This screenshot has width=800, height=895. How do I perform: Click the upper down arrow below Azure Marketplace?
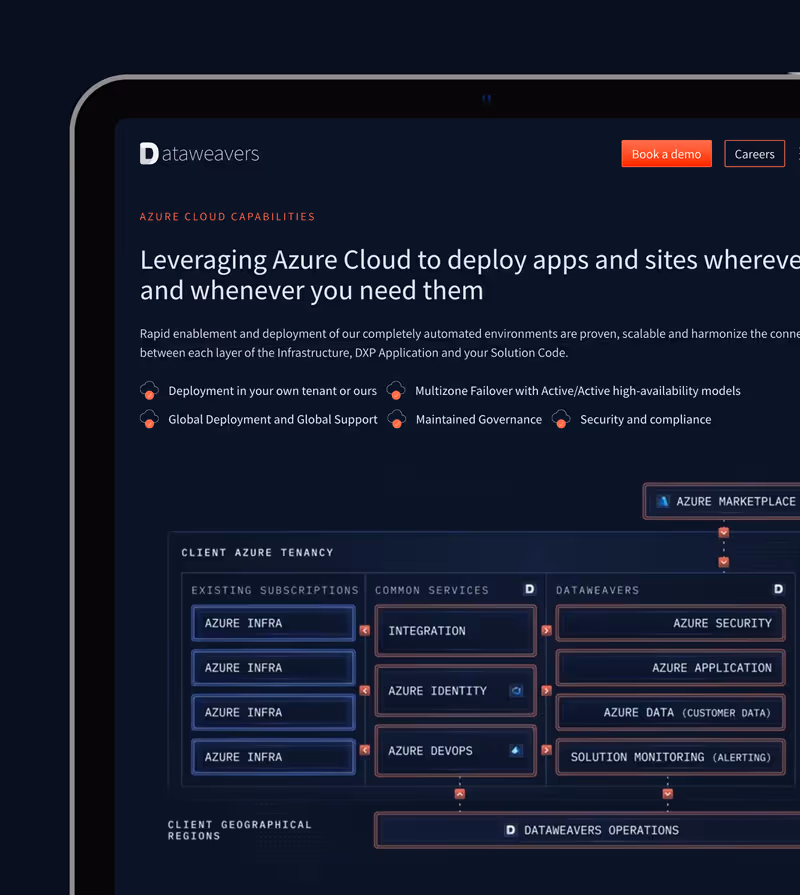click(724, 533)
